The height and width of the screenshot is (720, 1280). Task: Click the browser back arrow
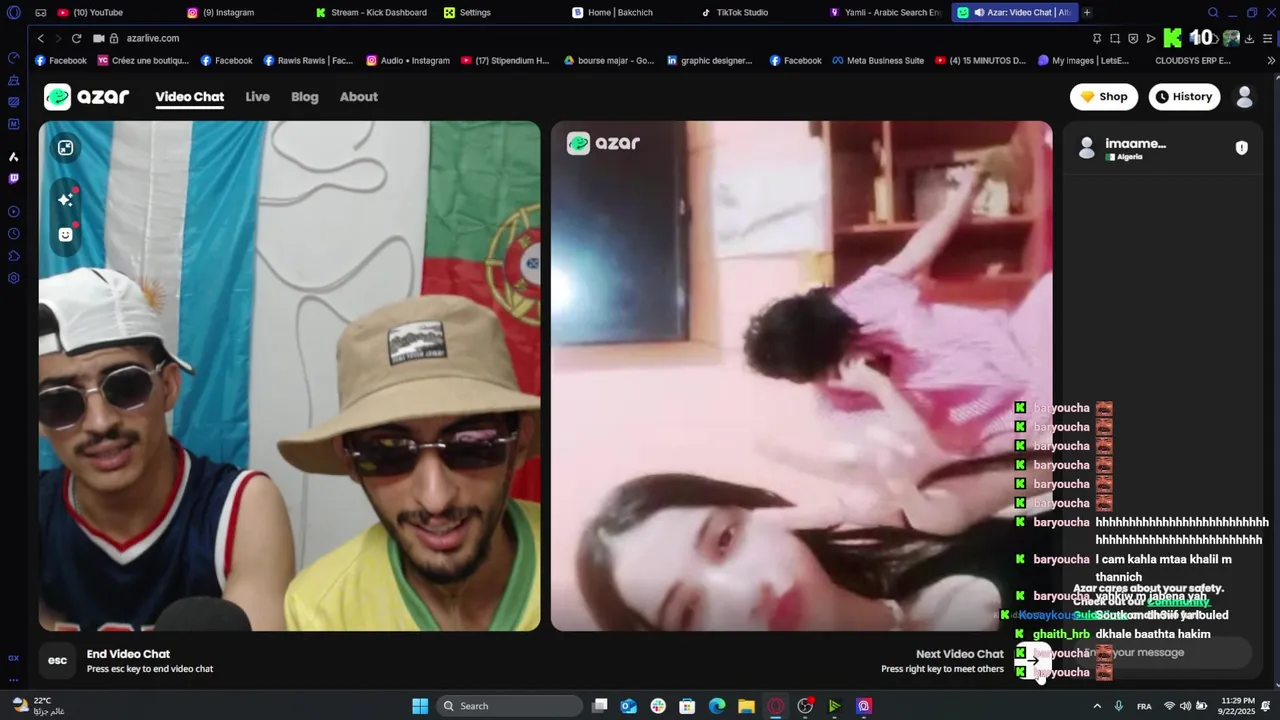[x=41, y=38]
